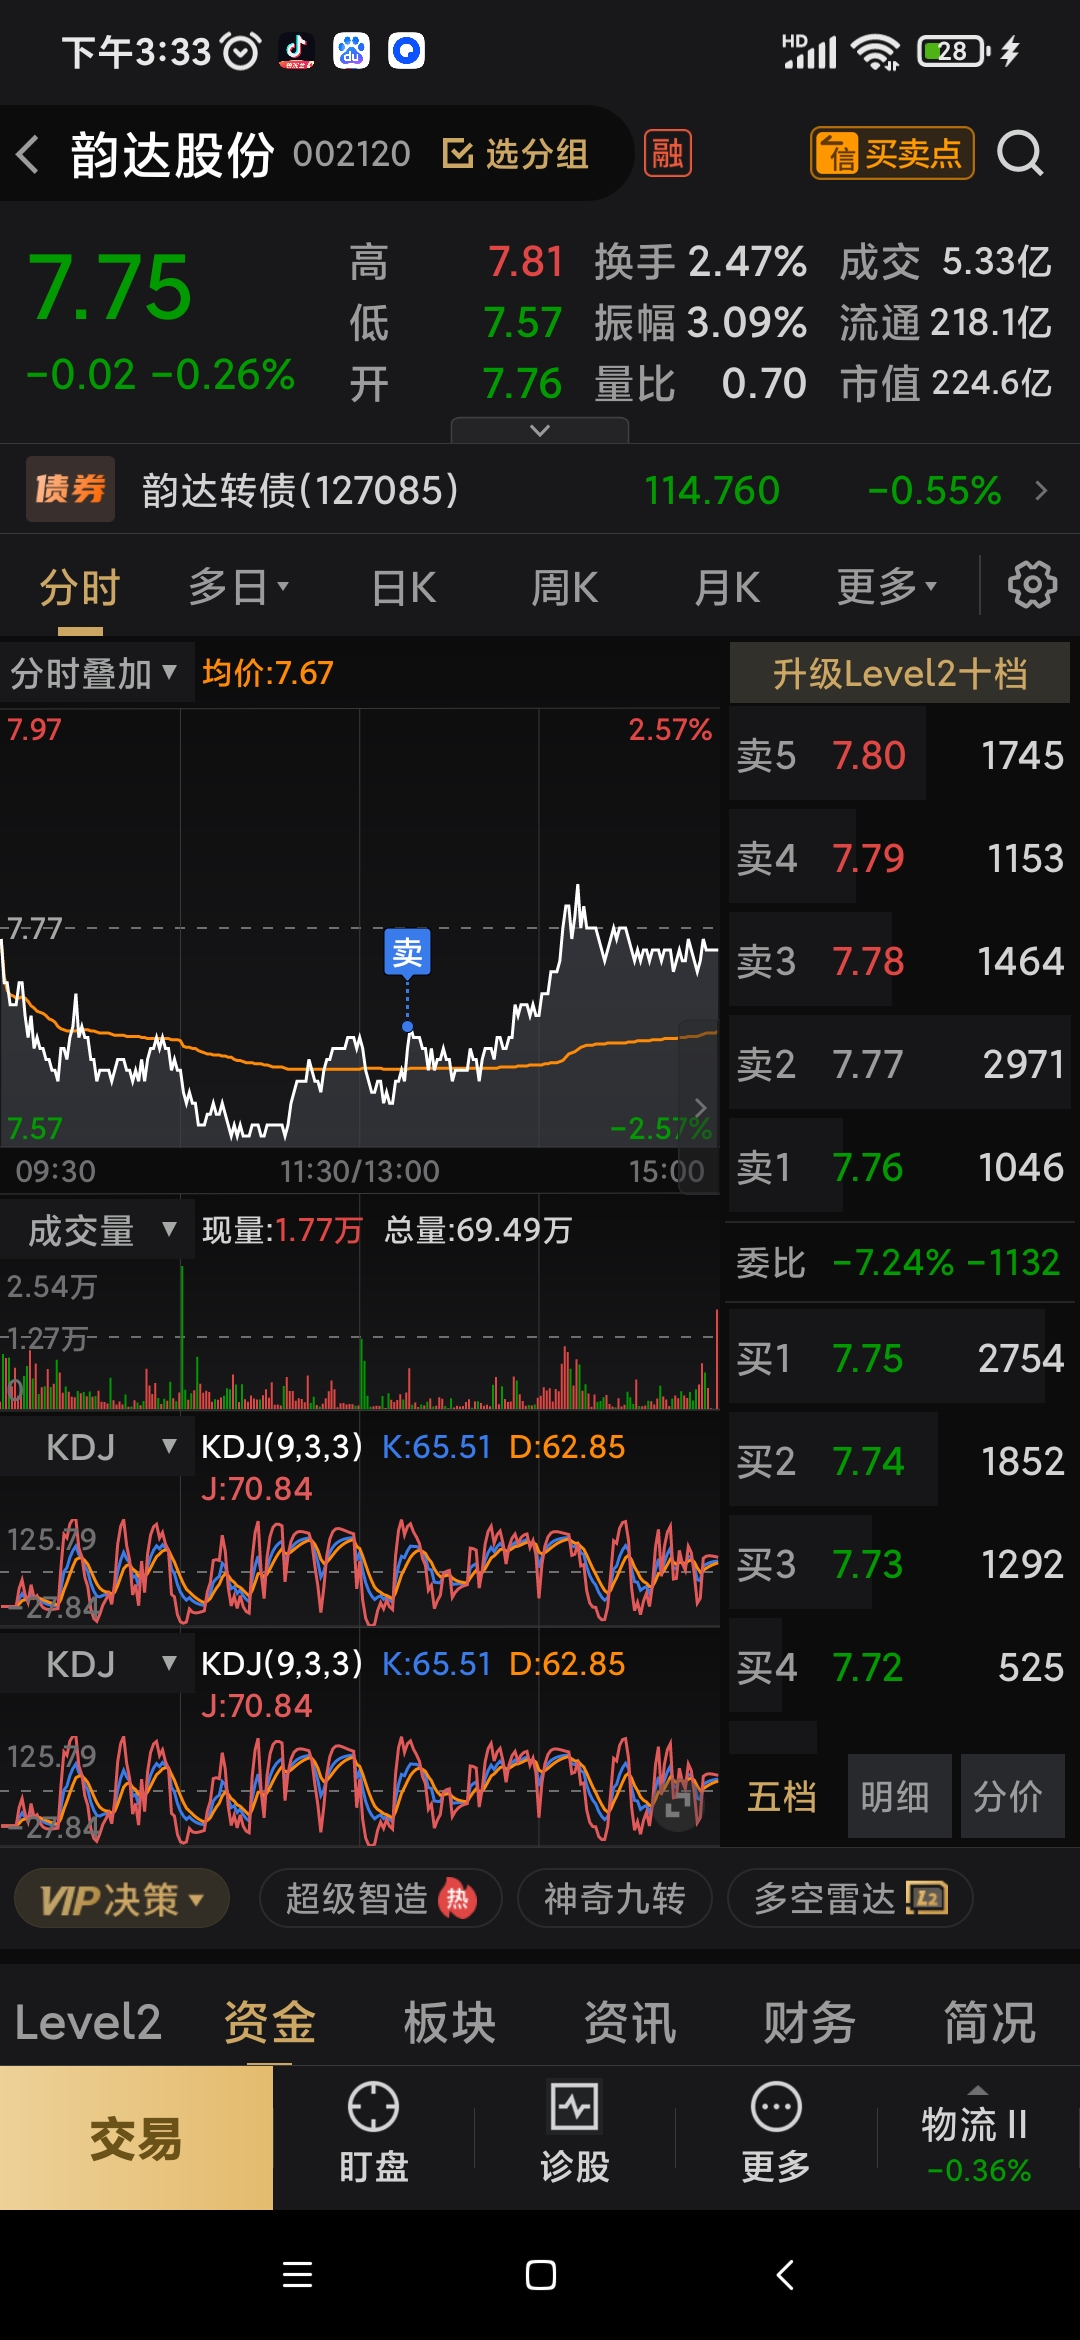
Task: Select 买1 7.75 order row
Action: click(x=900, y=1358)
